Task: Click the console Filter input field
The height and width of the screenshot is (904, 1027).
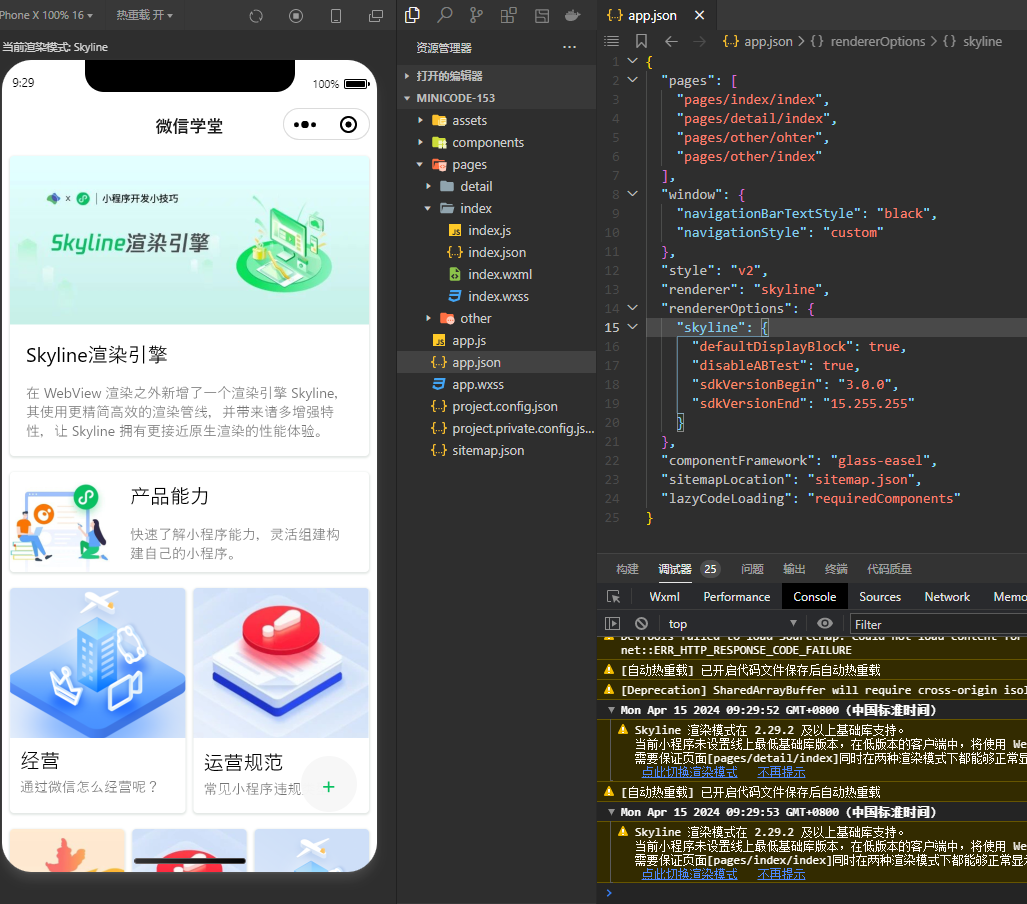Action: pos(938,624)
